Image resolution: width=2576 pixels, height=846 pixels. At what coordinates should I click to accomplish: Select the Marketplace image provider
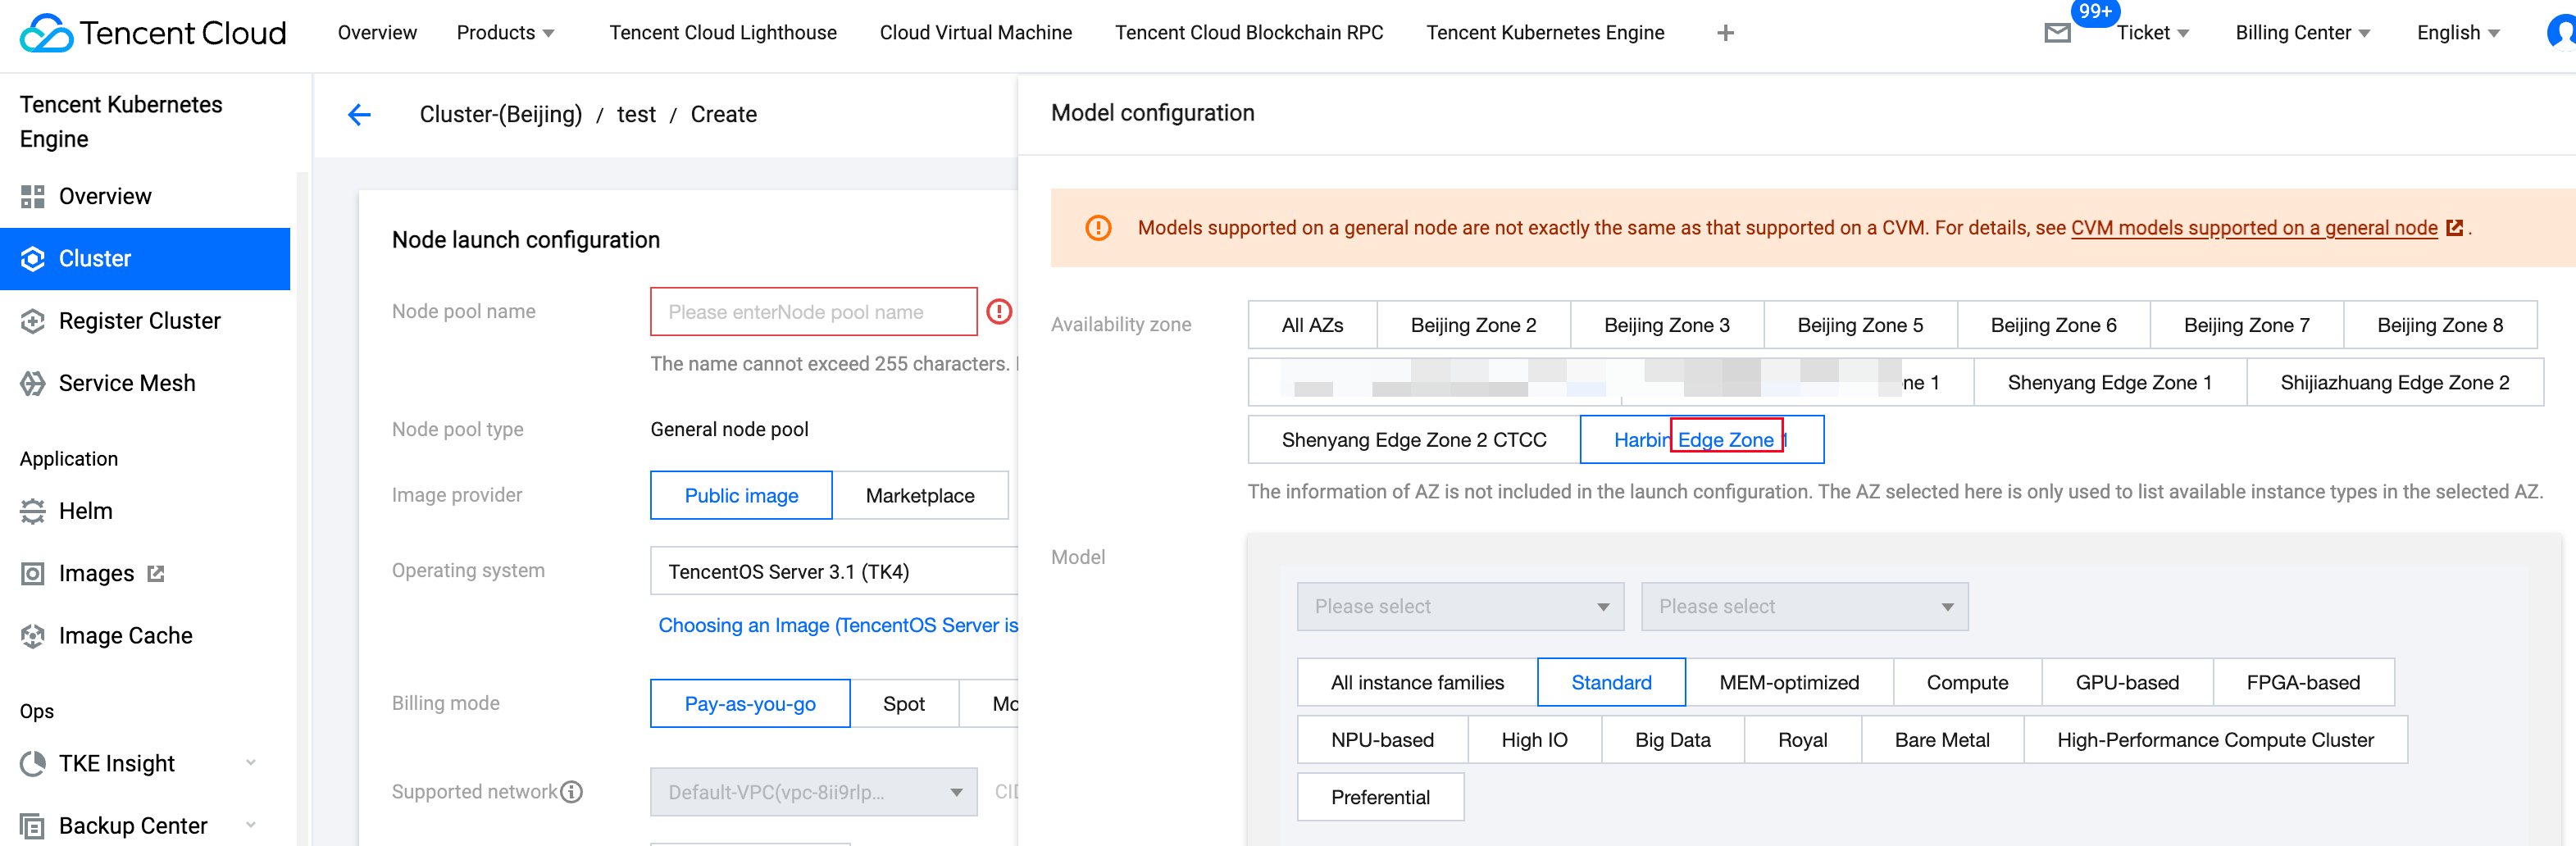click(x=919, y=496)
